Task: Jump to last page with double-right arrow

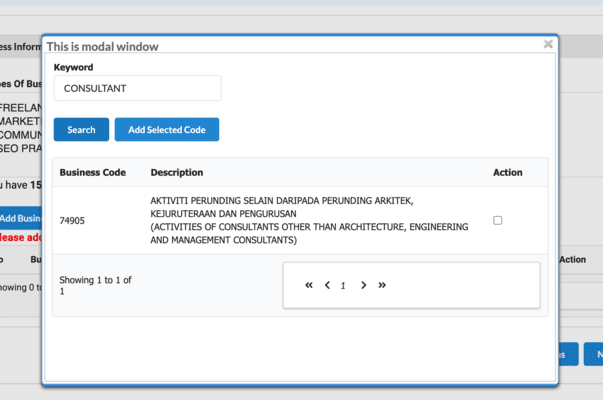Action: pos(382,285)
